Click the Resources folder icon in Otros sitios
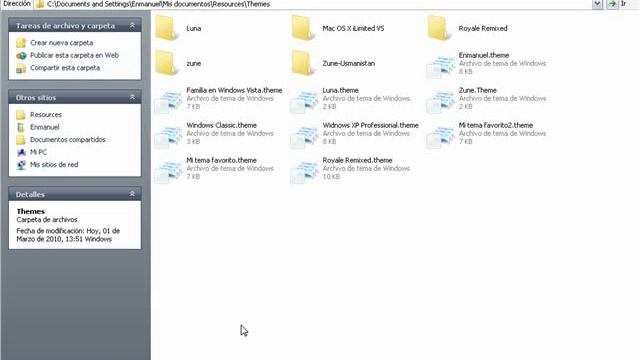The width and height of the screenshot is (640, 360). [21, 115]
